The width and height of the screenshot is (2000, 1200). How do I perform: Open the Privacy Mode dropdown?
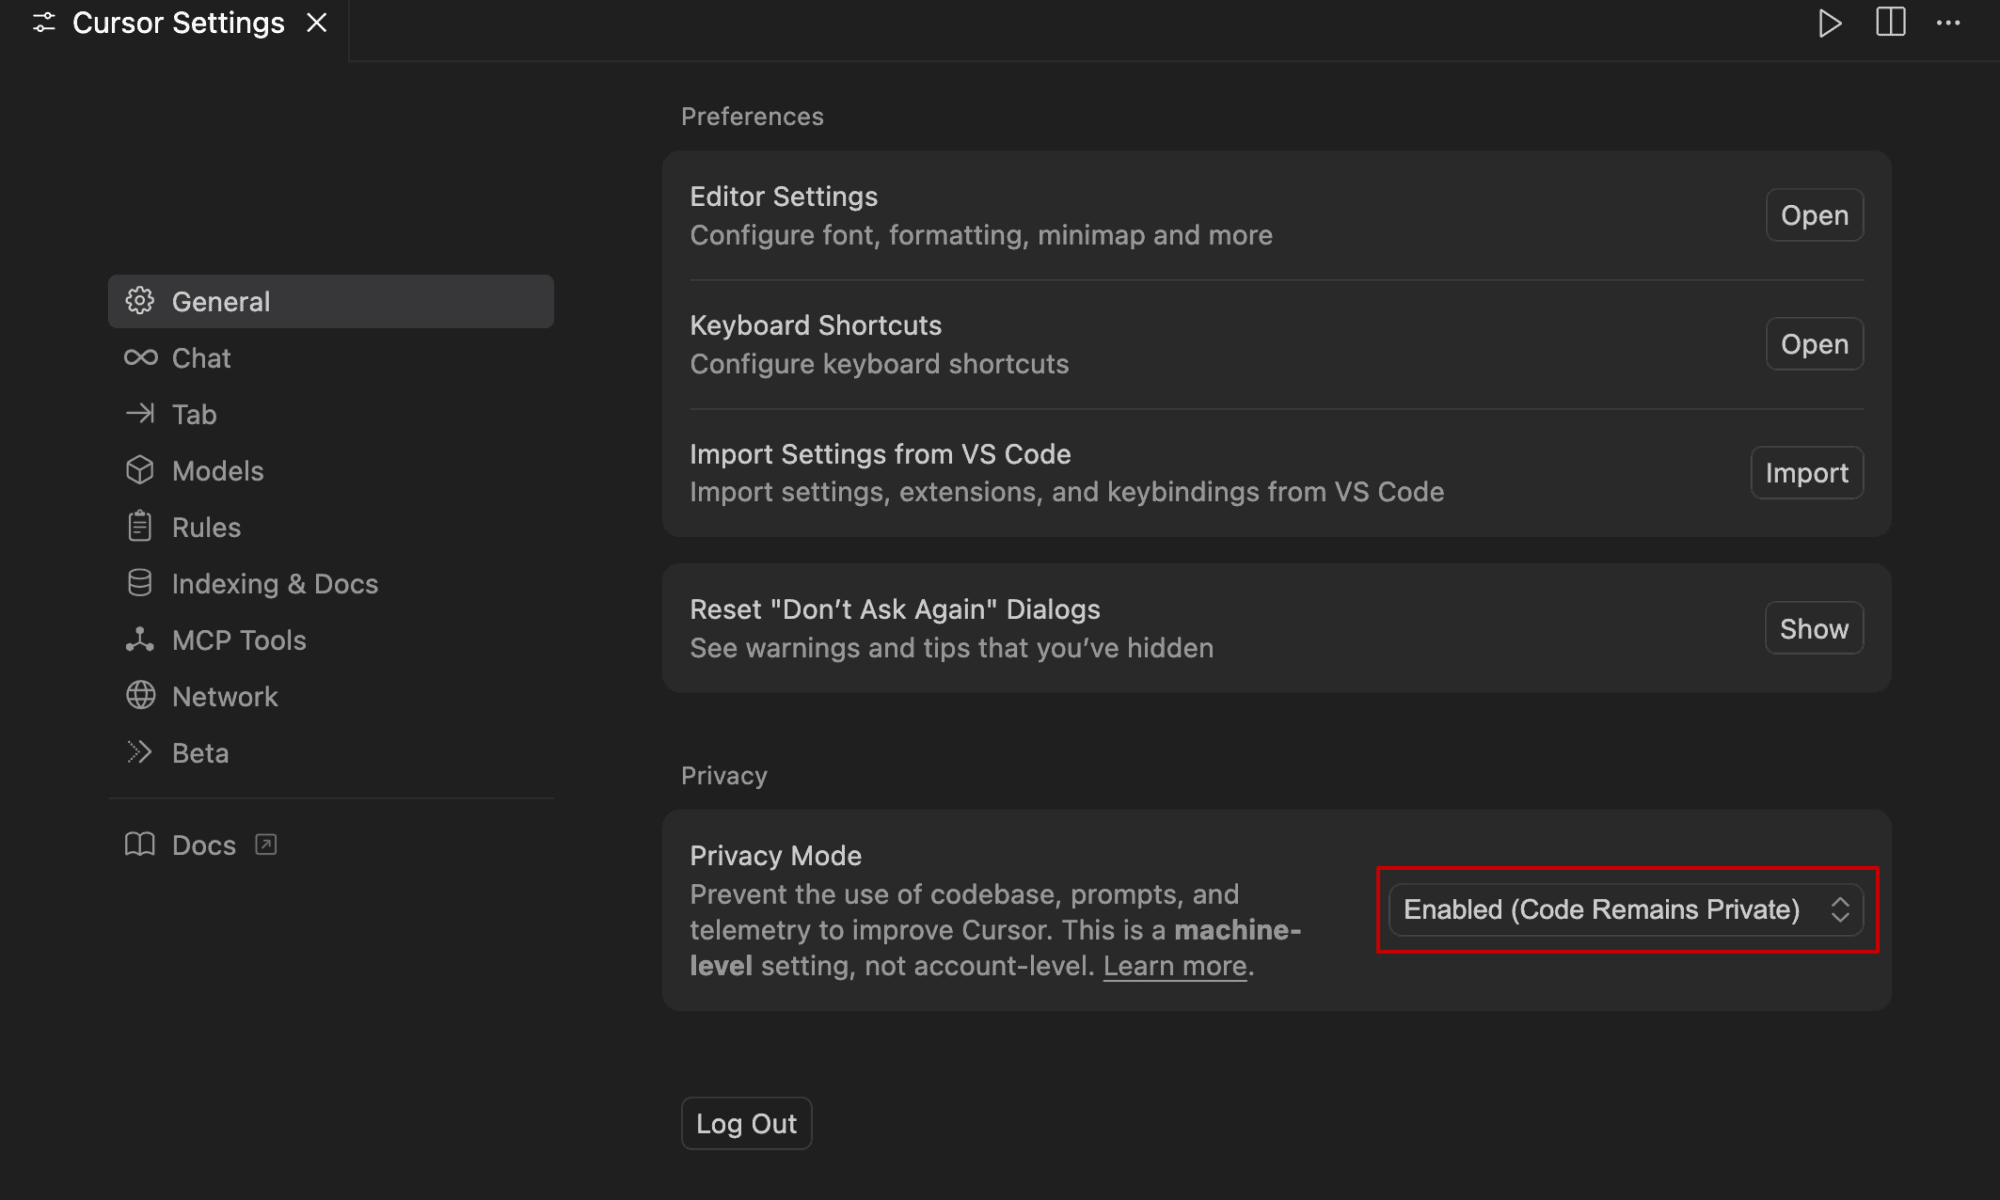[x=1626, y=910]
